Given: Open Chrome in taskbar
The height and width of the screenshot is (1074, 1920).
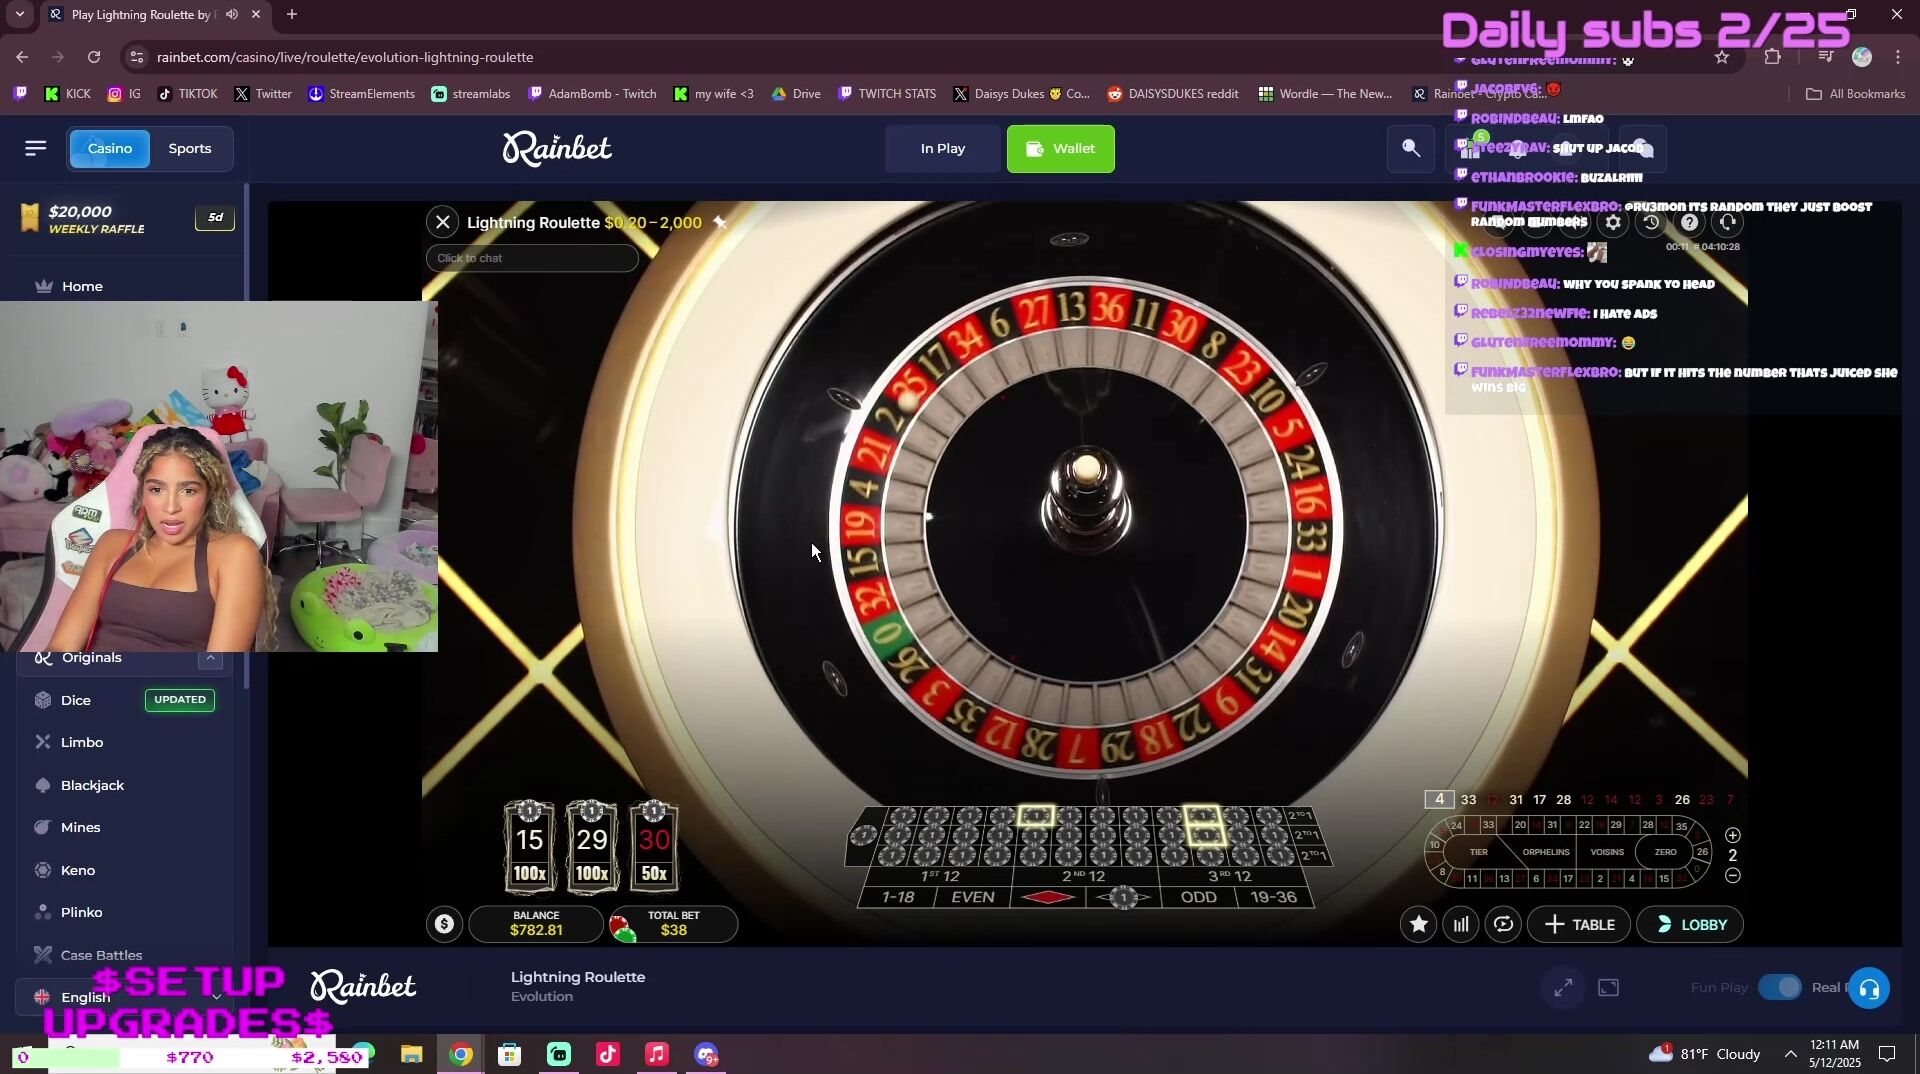Looking at the screenshot, I should tap(460, 1055).
